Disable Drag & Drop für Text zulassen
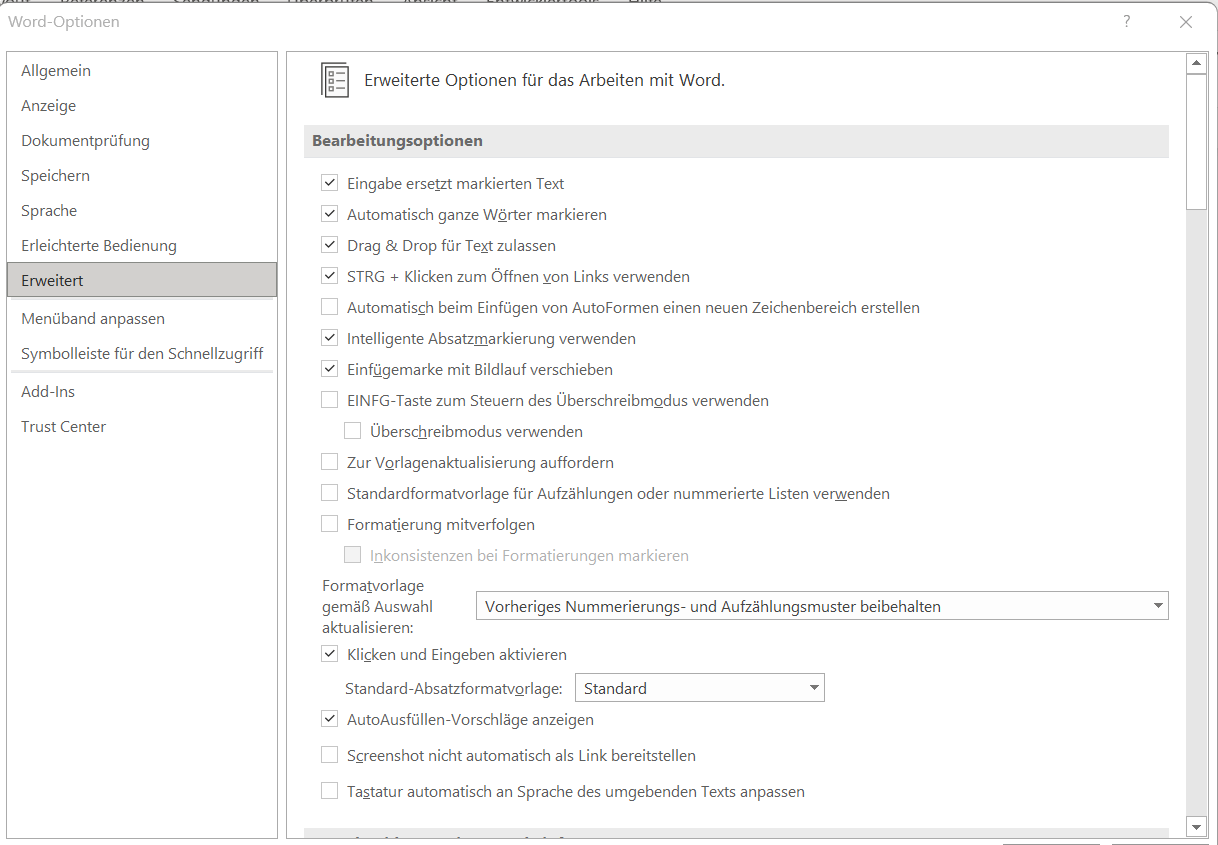Viewport: 1218px width, 845px height. (329, 245)
